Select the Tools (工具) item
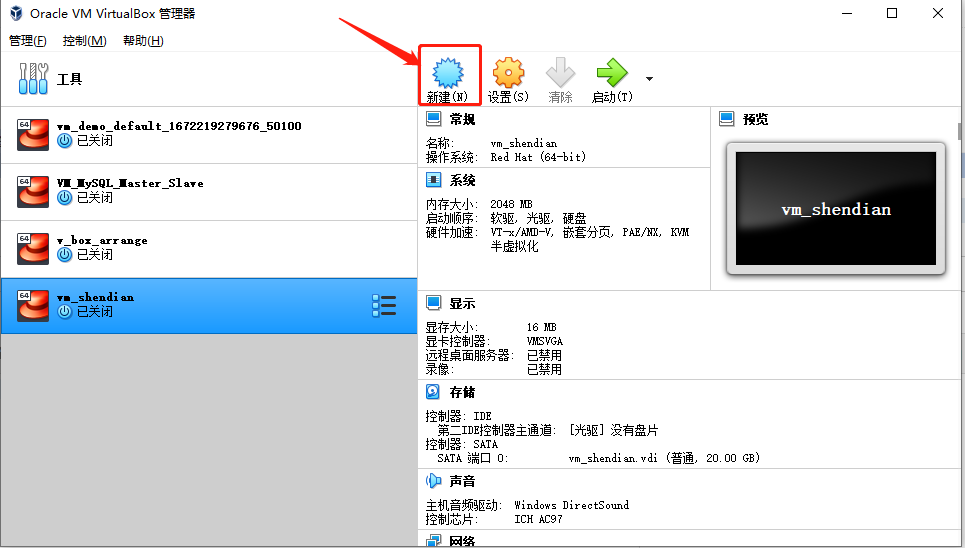 [209, 79]
